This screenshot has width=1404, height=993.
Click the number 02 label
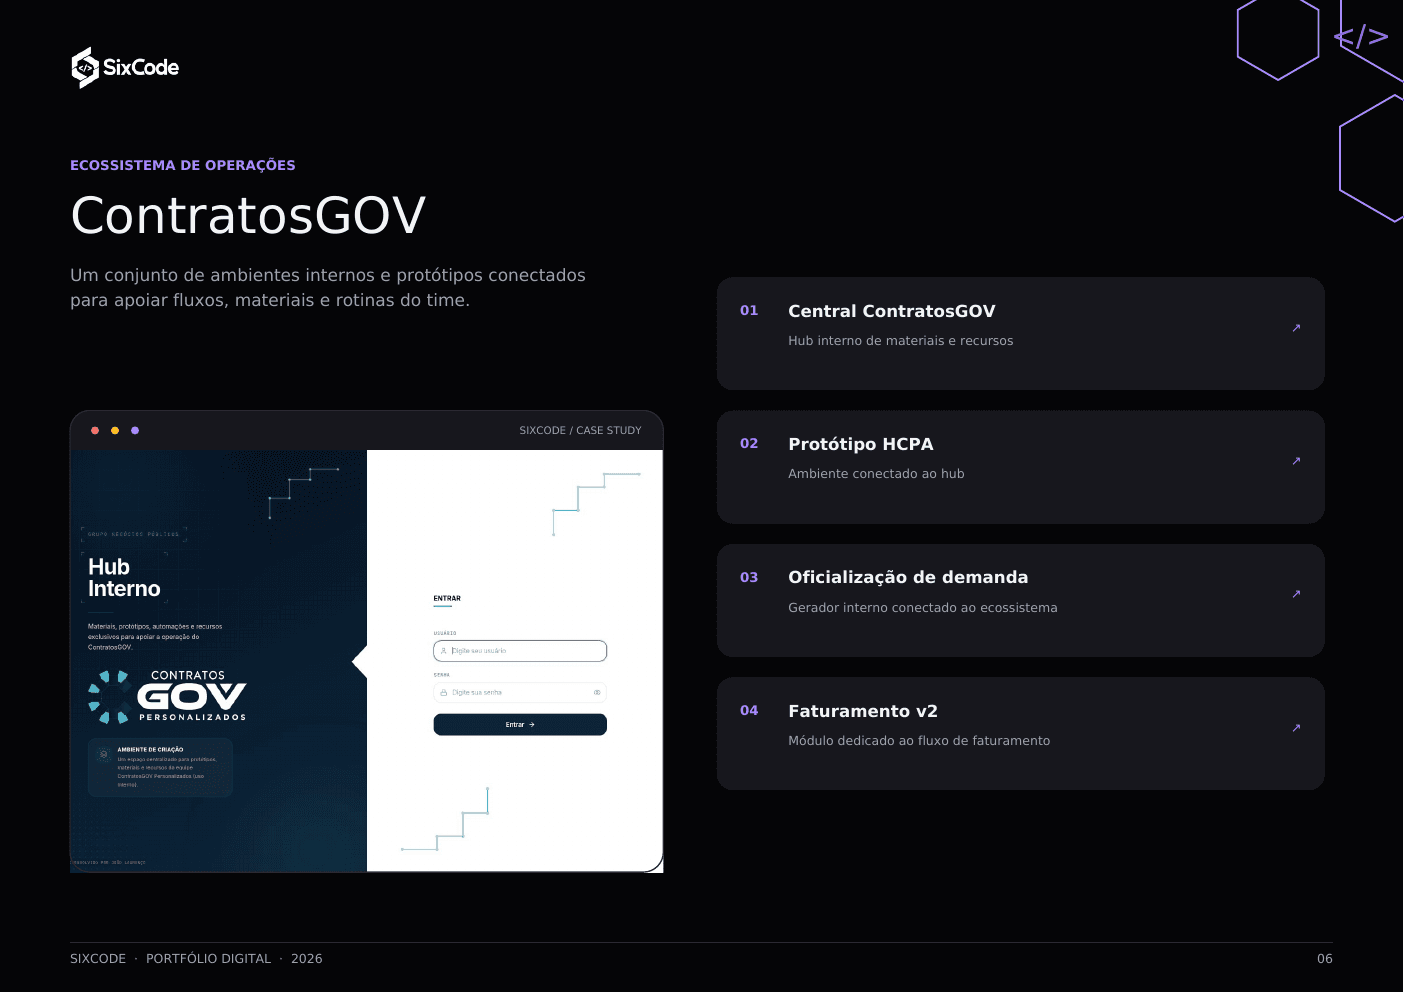point(749,443)
